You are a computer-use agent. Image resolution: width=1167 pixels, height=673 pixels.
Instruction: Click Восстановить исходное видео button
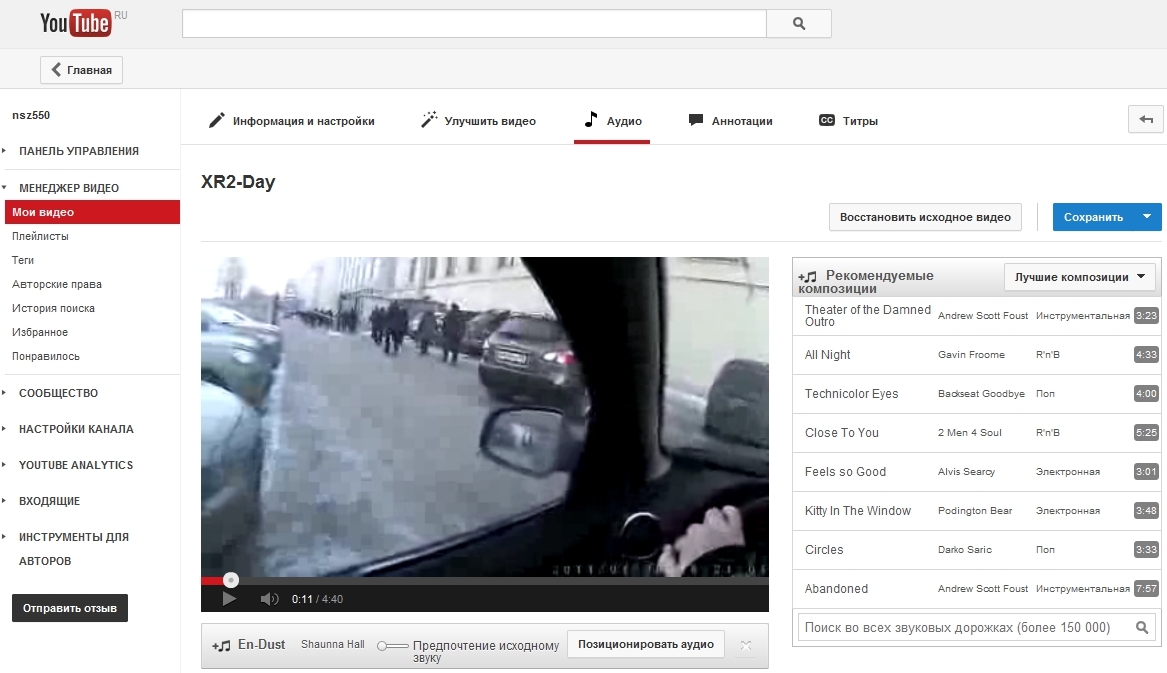pyautogui.click(x=925, y=217)
